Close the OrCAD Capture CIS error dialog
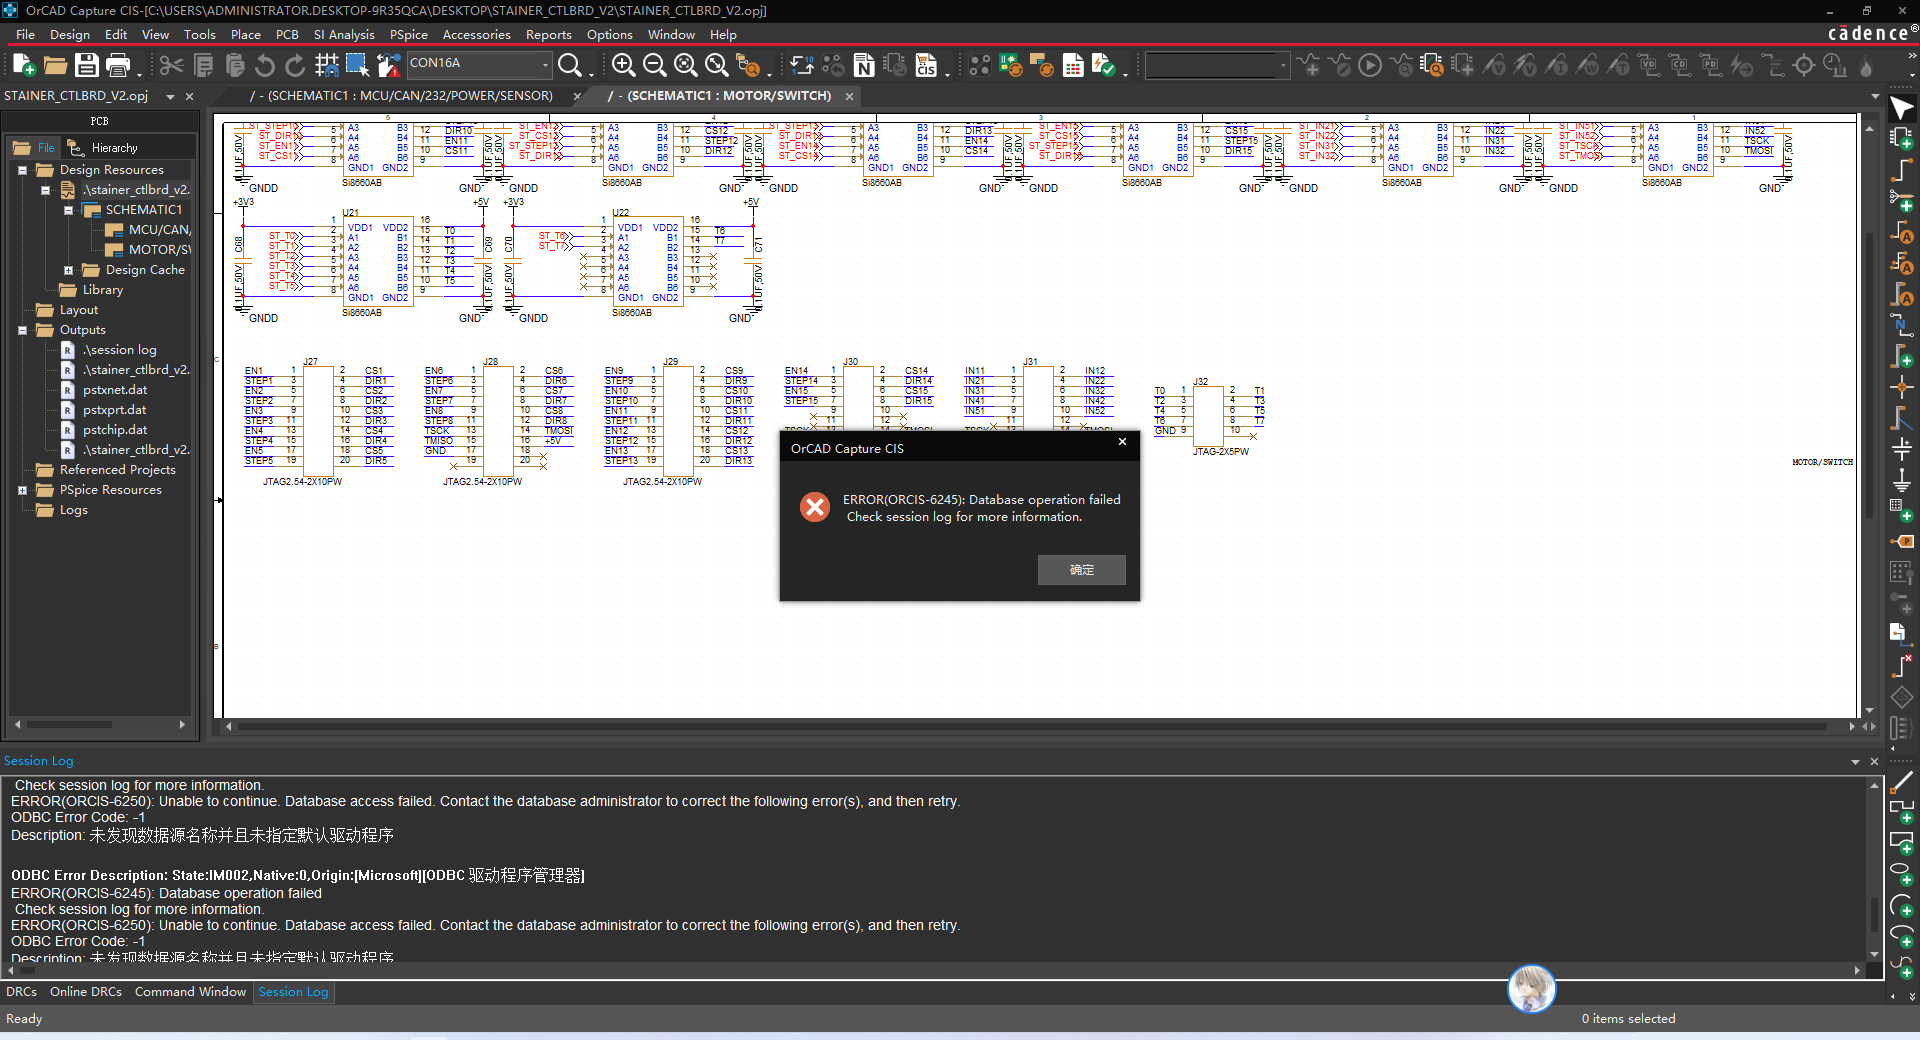The image size is (1920, 1040). (x=1122, y=441)
